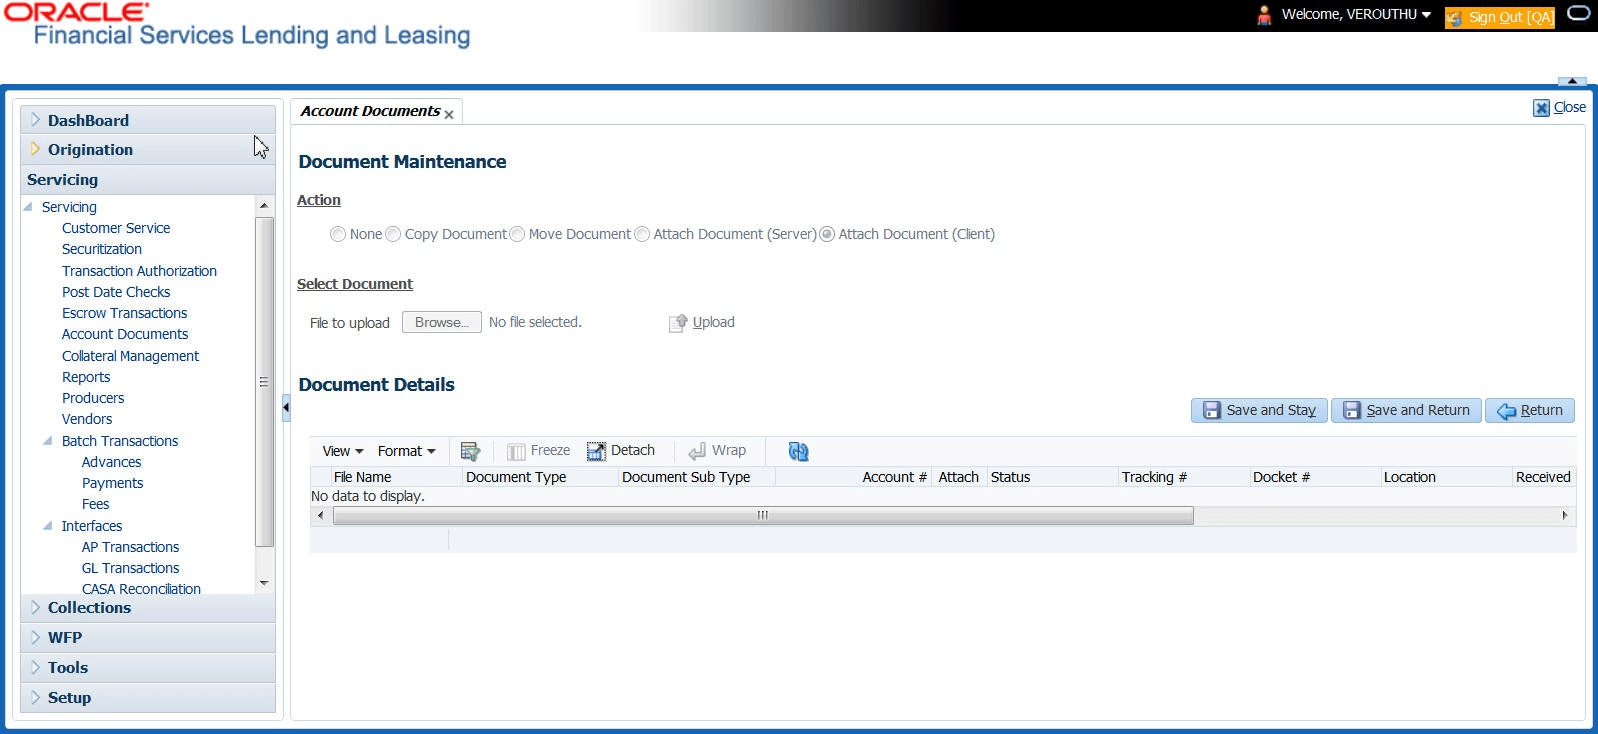Click the user avatar icon by Welcome
1598x734 pixels.
pyautogui.click(x=1264, y=15)
